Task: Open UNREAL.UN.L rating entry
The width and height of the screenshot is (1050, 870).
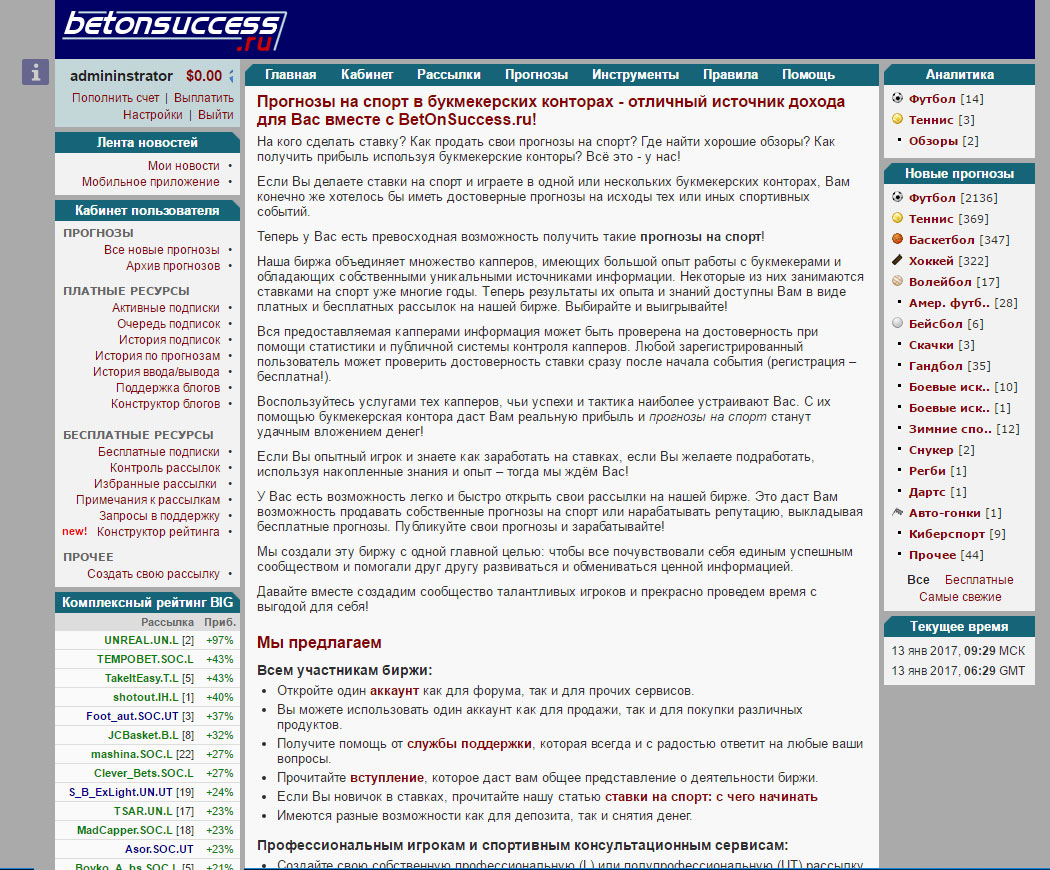Action: point(141,640)
